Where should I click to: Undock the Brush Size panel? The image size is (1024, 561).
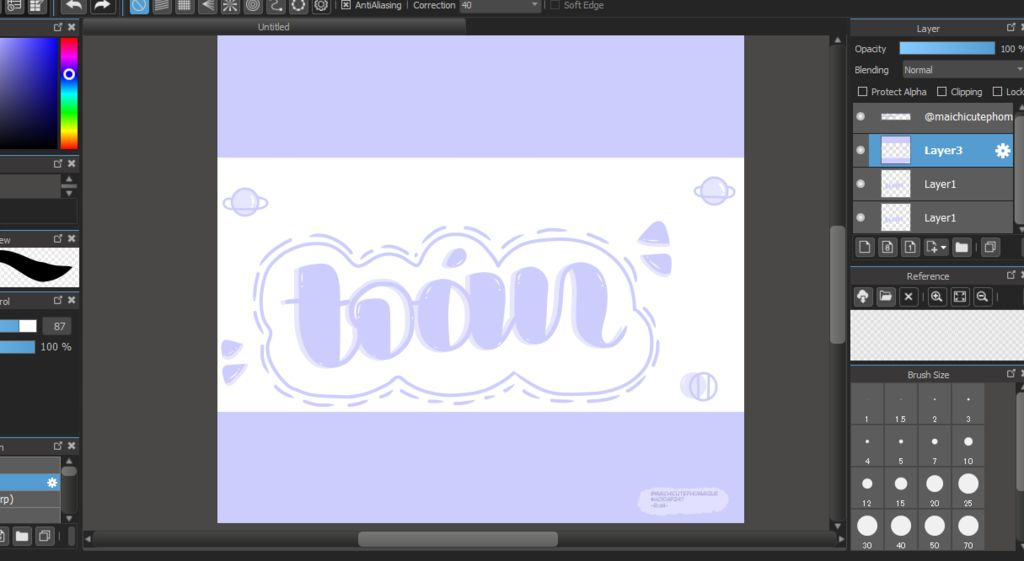pos(1011,374)
